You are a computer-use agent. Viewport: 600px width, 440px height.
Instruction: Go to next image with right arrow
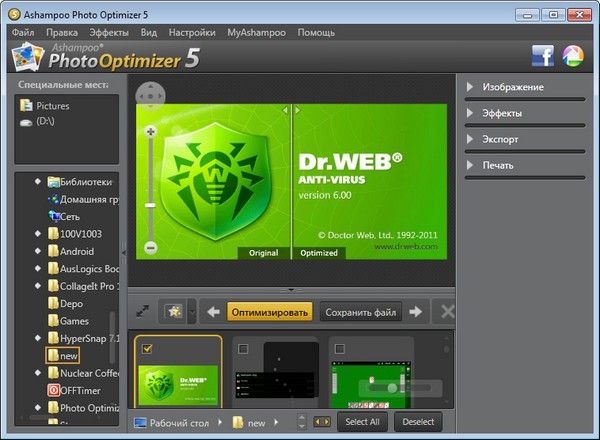coord(415,312)
